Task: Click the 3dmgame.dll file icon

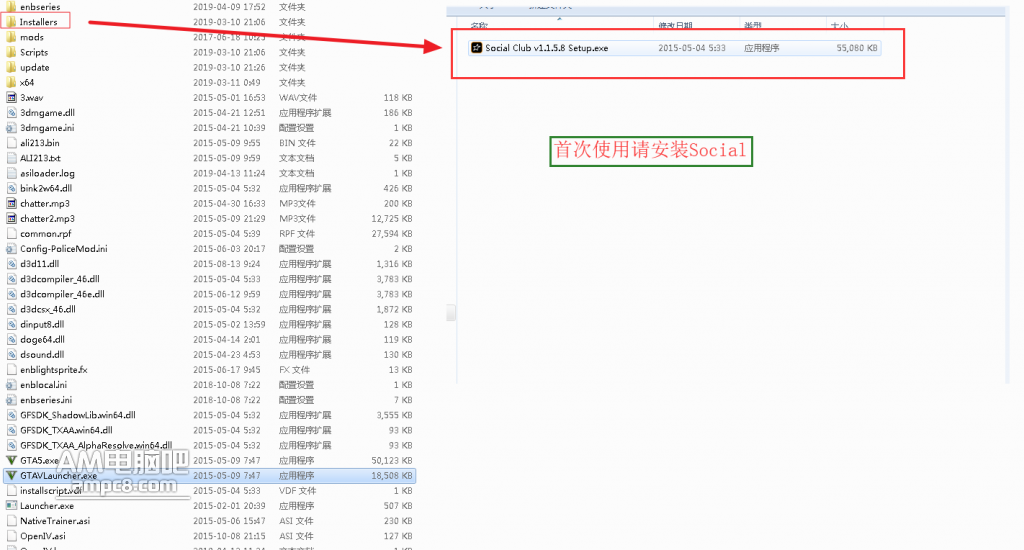Action: (x=11, y=112)
